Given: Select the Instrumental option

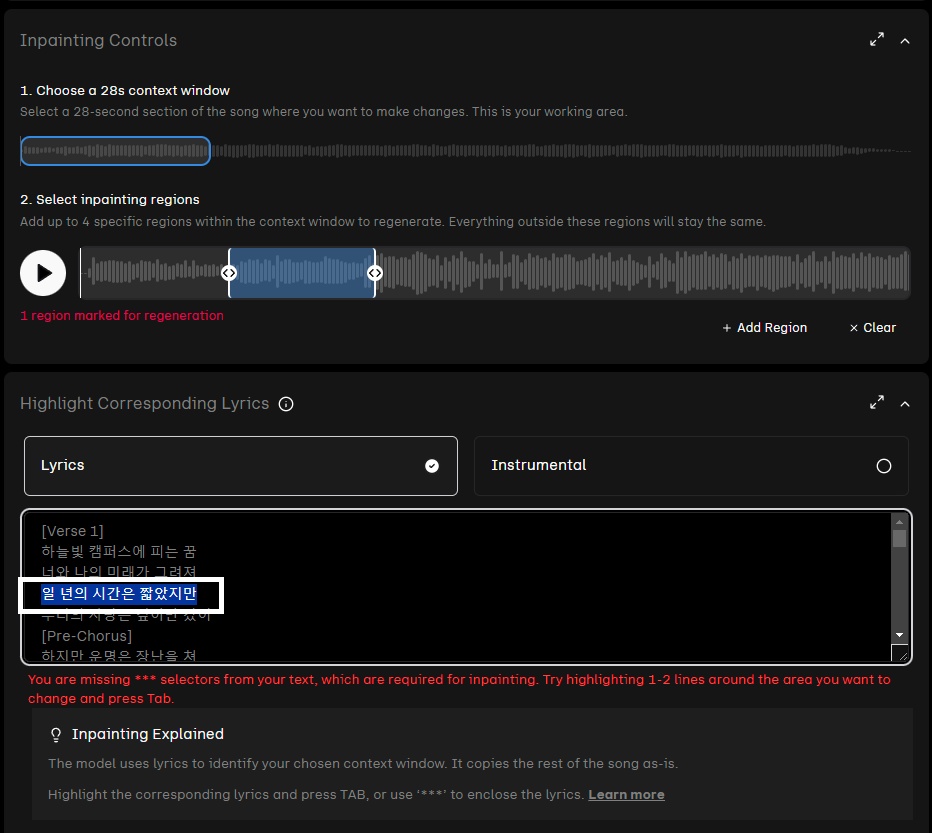Looking at the screenshot, I should click(x=690, y=465).
